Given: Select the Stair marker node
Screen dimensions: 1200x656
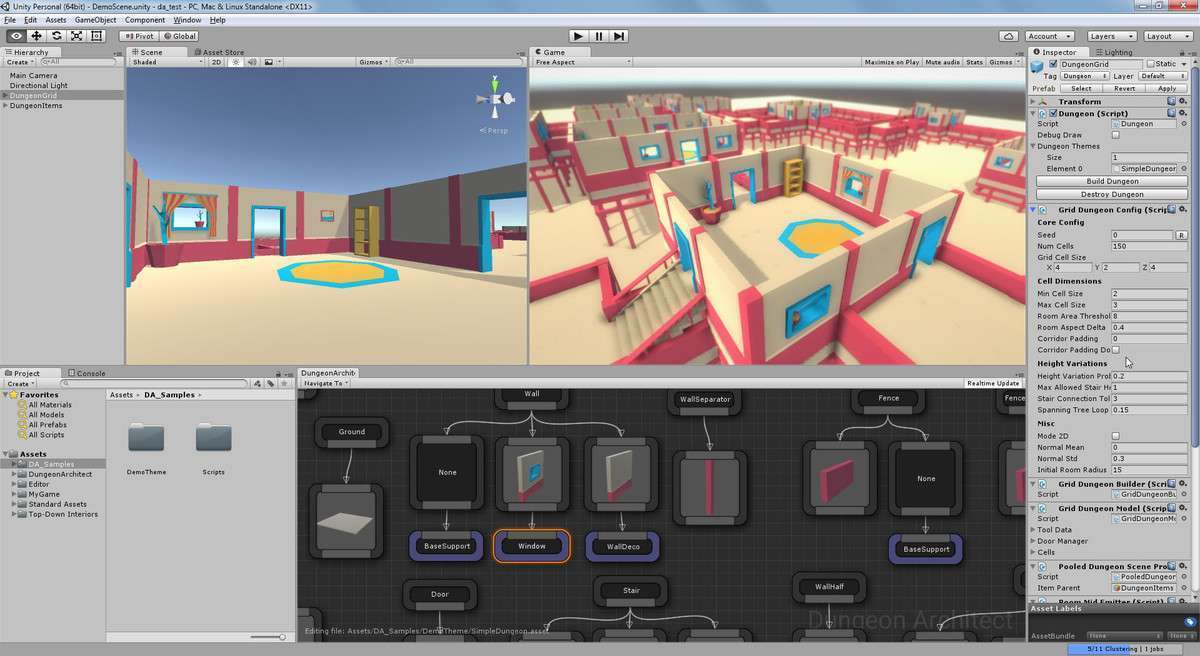Looking at the screenshot, I should click(x=631, y=590).
